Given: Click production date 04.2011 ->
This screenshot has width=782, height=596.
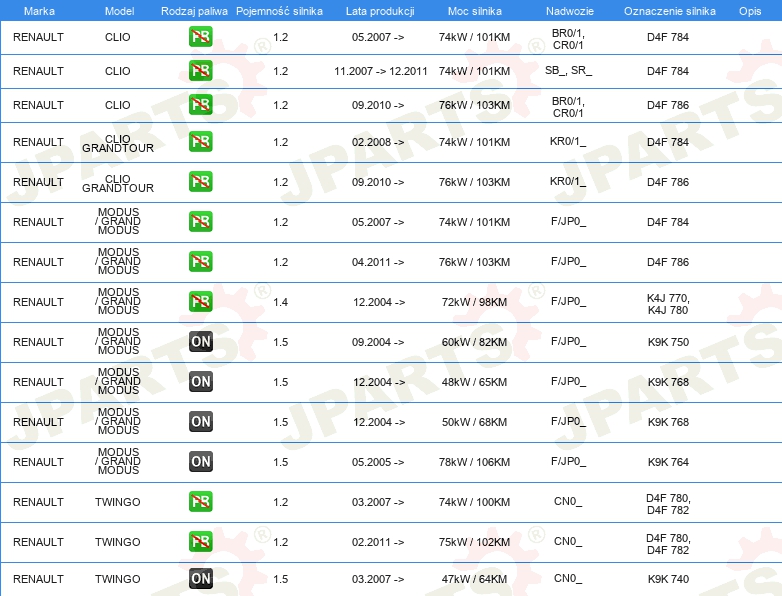Looking at the screenshot, I should [378, 262].
